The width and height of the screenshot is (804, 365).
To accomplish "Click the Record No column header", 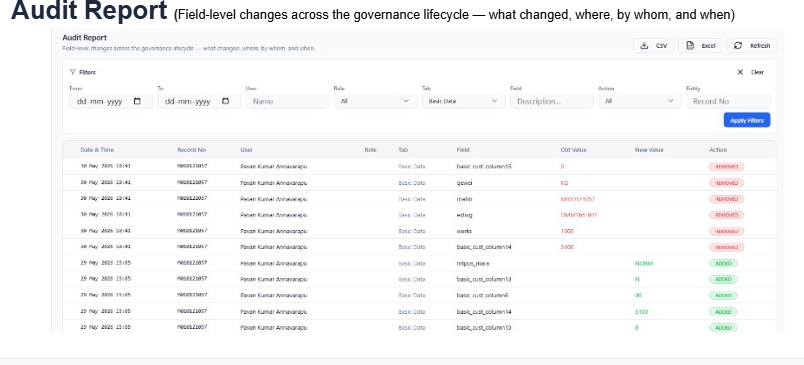I will [x=191, y=150].
